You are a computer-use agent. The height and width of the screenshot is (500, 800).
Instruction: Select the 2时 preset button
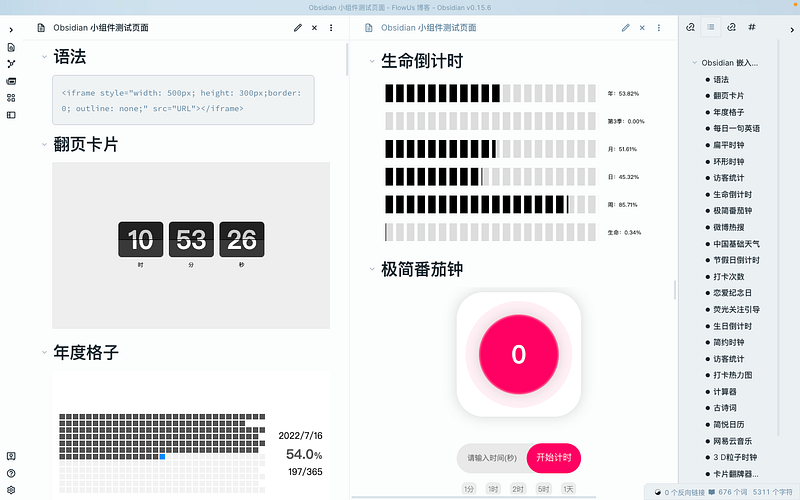coord(518,489)
